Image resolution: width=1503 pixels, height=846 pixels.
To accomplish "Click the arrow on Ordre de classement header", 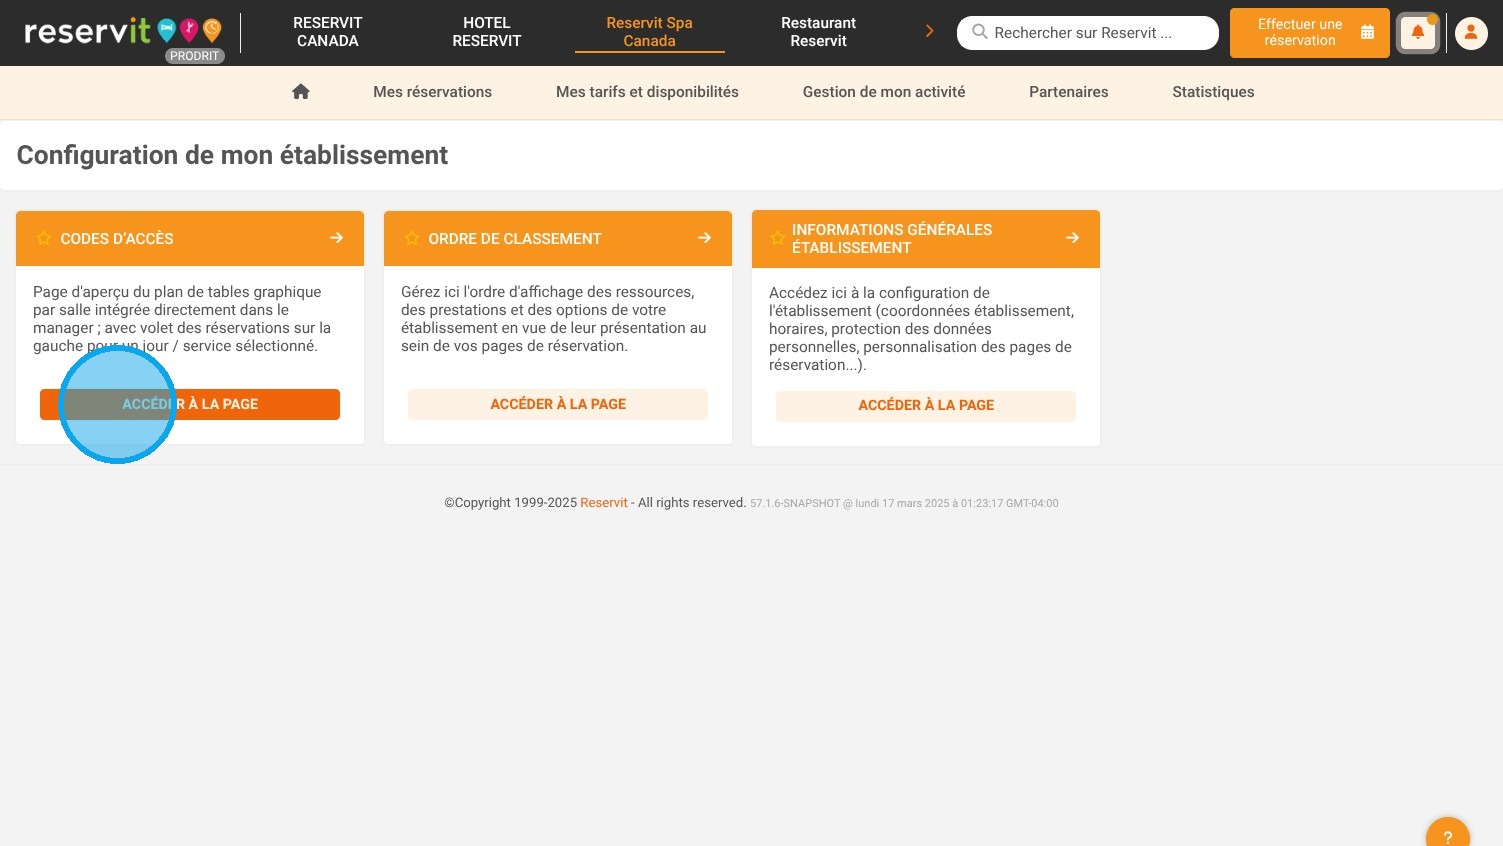I will (704, 238).
